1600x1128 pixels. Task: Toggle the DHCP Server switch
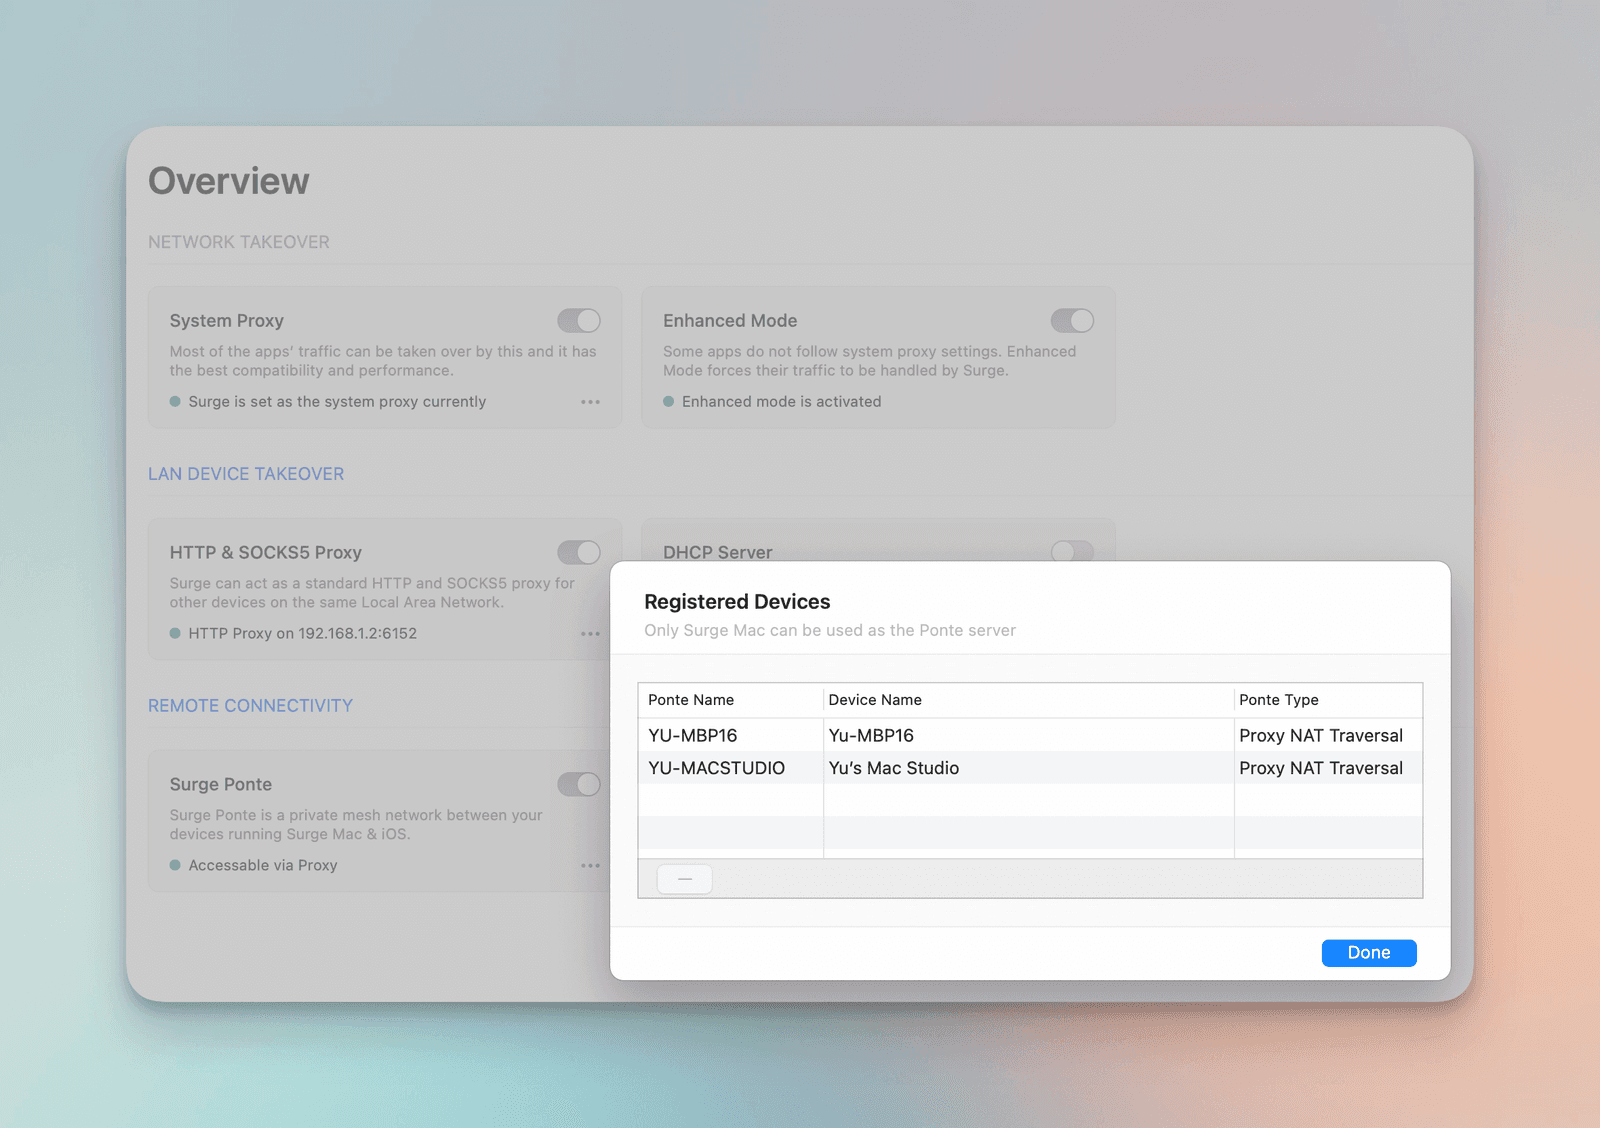[1072, 551]
